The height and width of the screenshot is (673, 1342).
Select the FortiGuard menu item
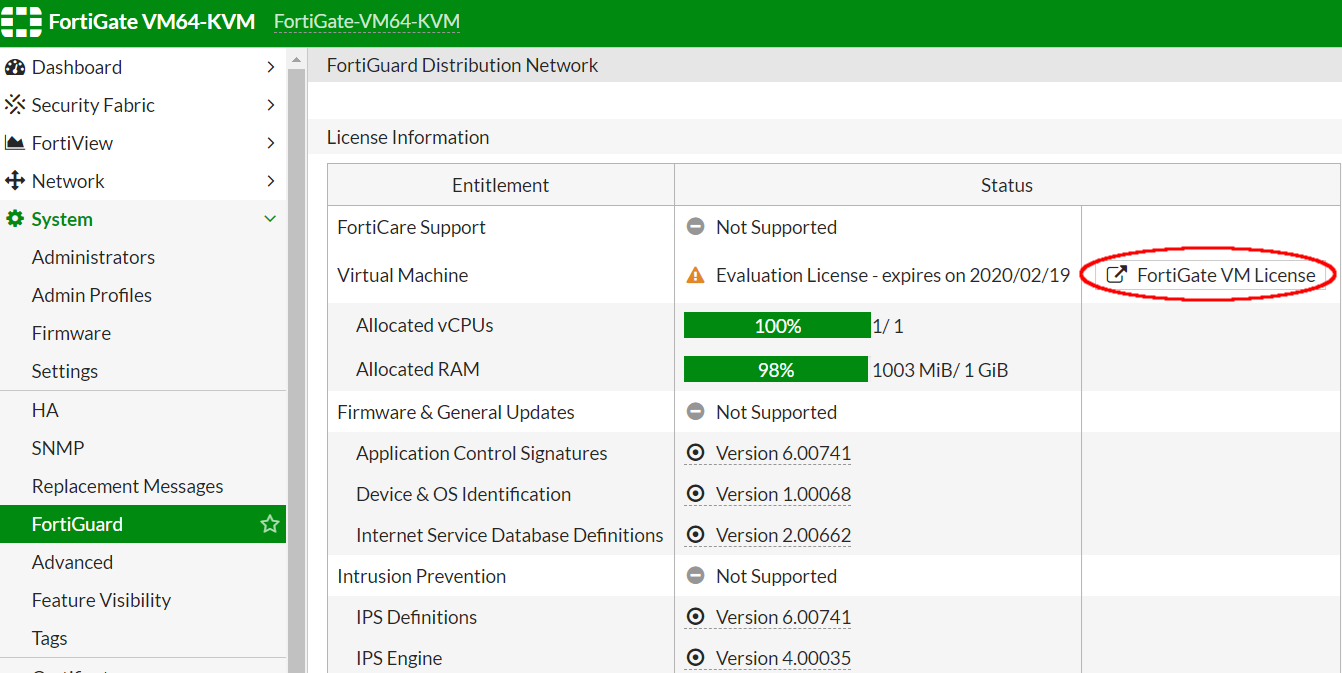[x=143, y=524]
